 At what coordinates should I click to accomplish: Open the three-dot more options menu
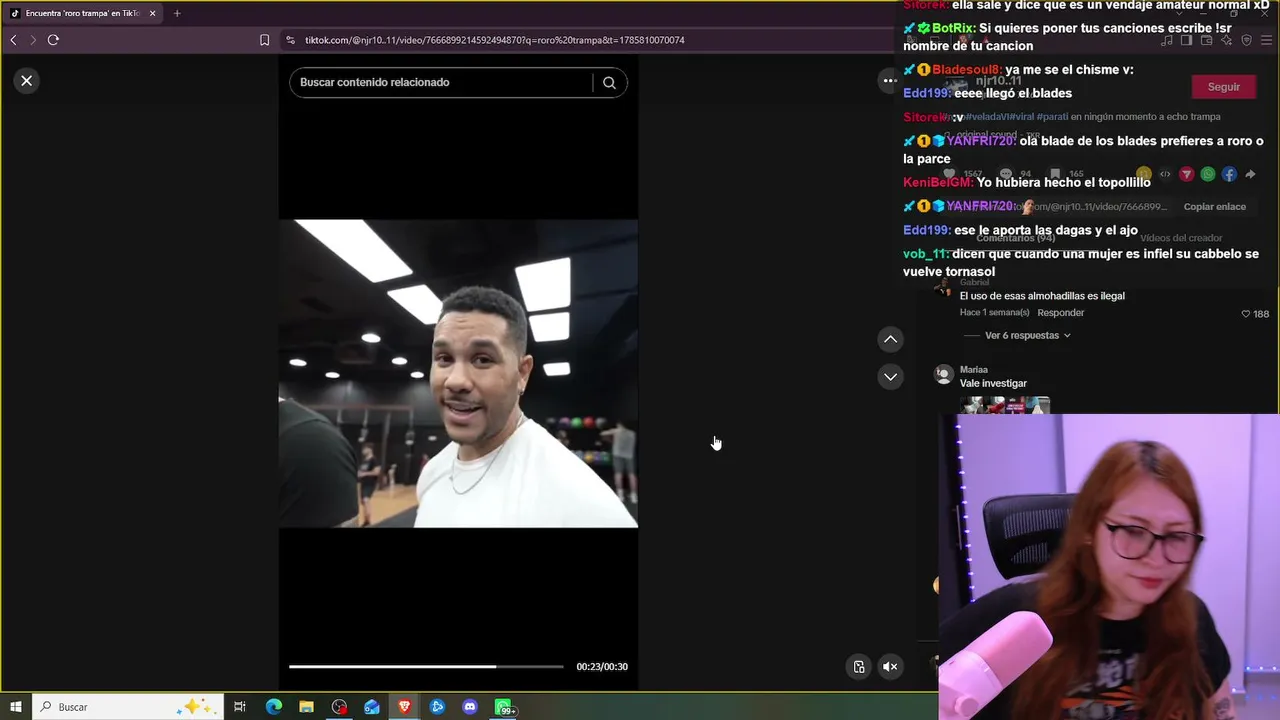(889, 81)
